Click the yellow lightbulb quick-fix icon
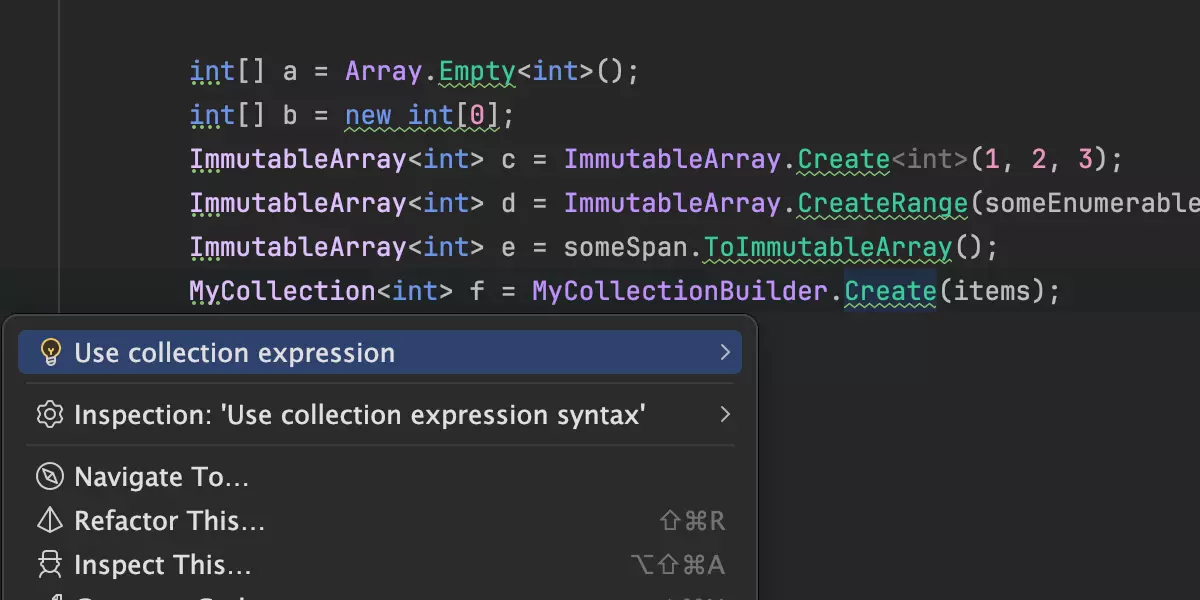 [x=49, y=353]
